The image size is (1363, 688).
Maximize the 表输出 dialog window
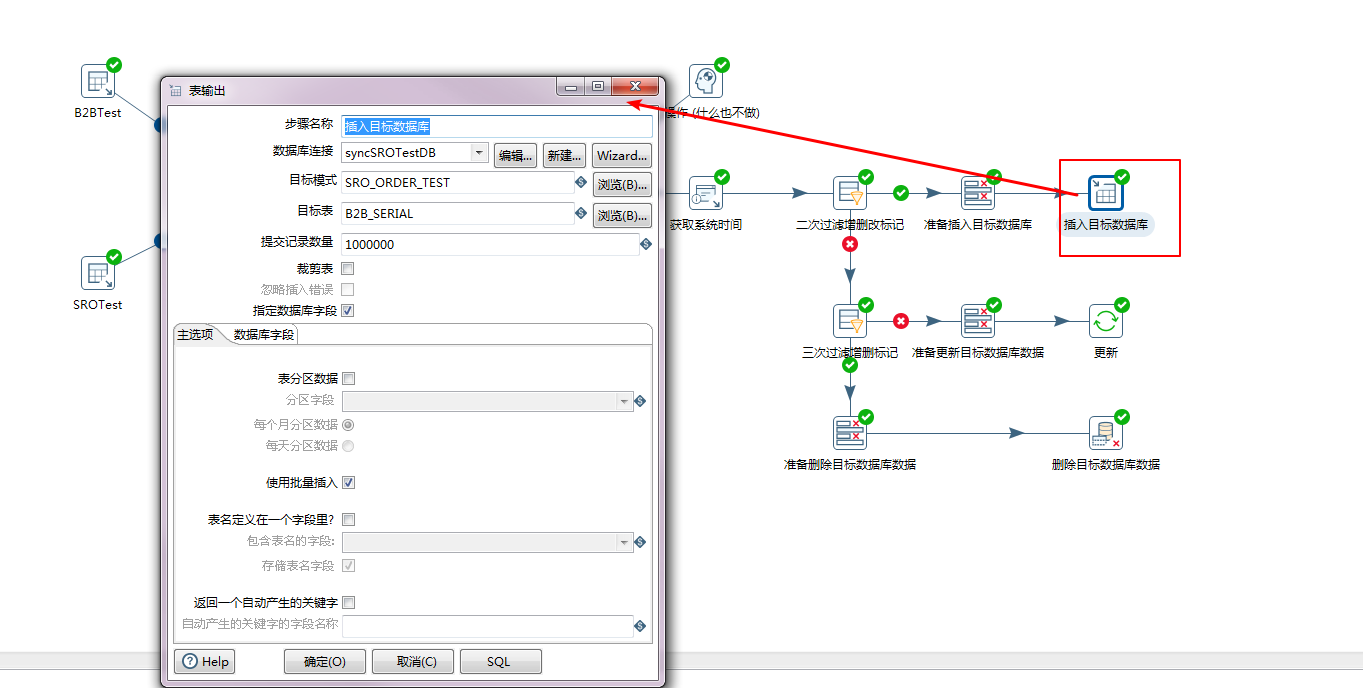click(x=597, y=87)
